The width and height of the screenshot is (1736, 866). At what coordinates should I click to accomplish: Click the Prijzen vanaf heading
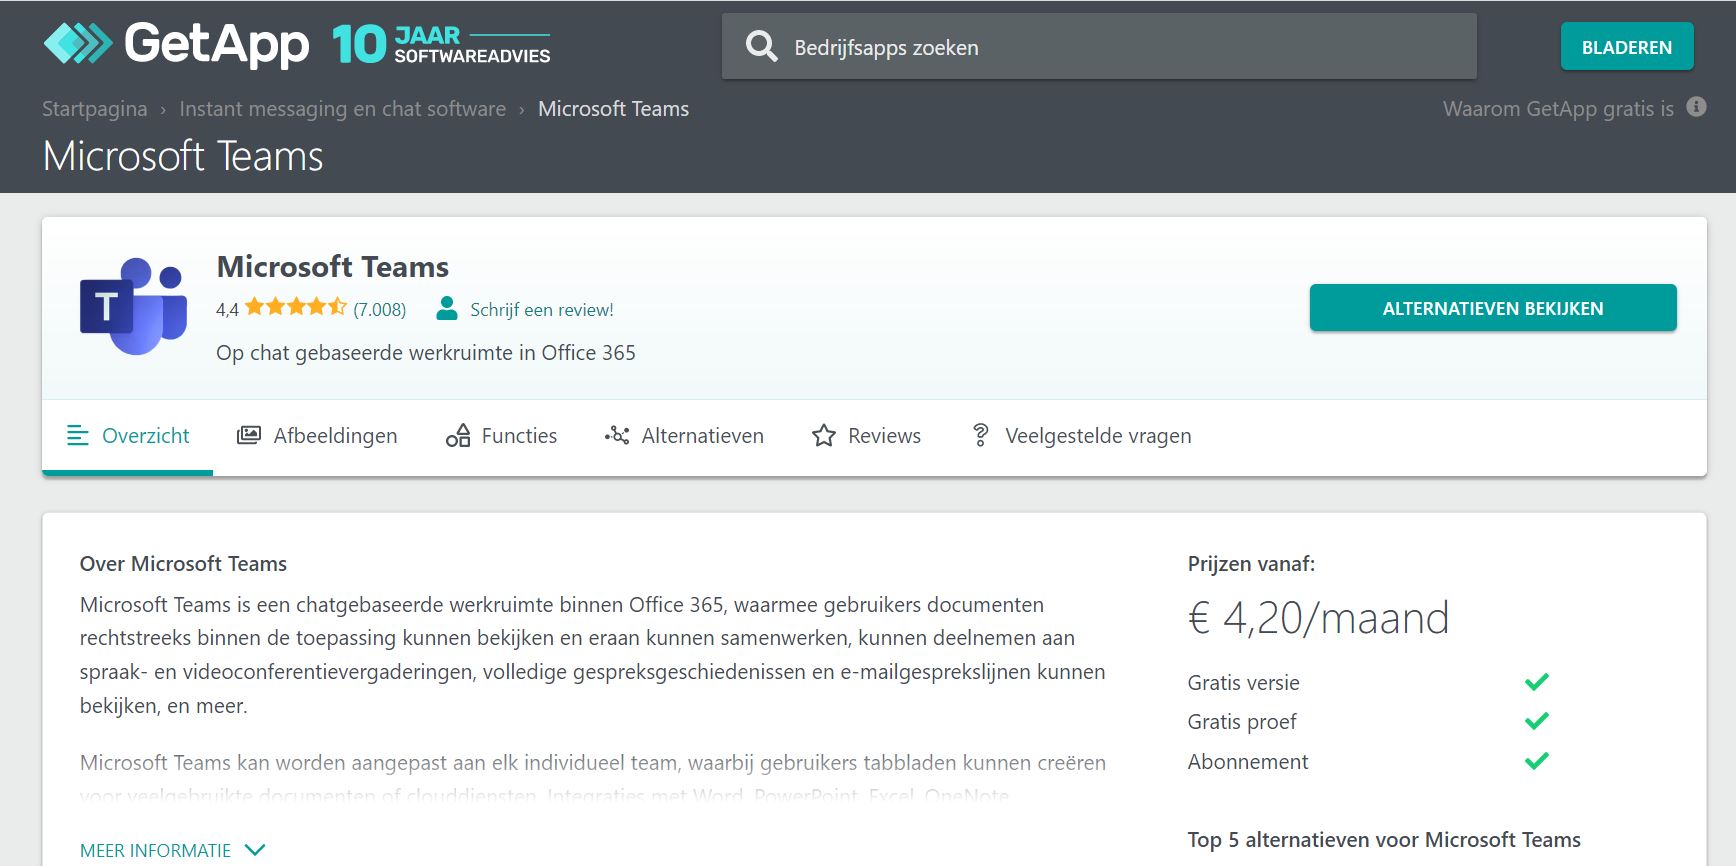[x=1251, y=564]
